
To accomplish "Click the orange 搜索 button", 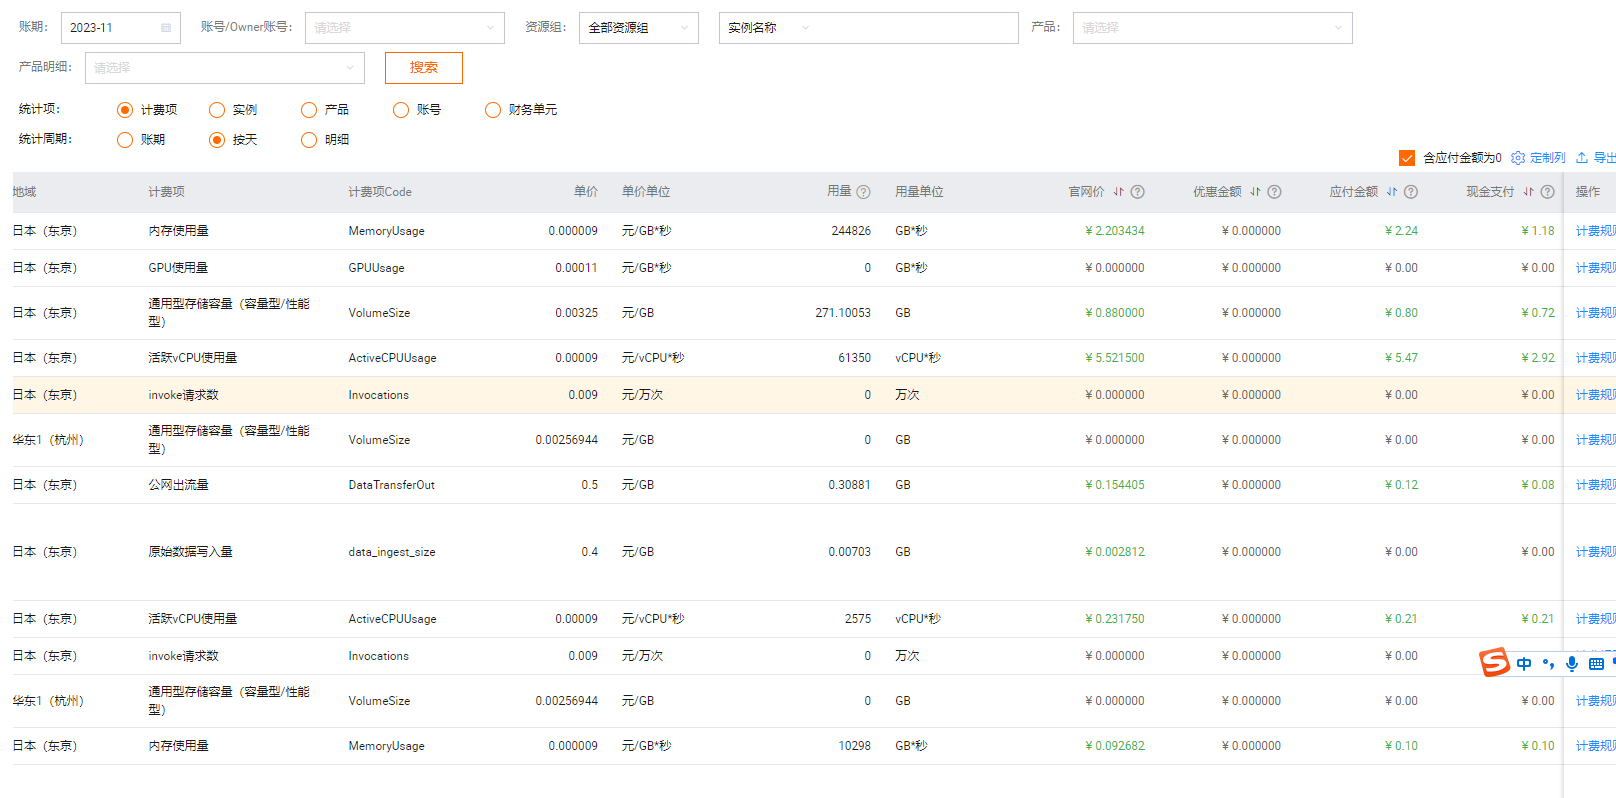I will pyautogui.click(x=423, y=68).
